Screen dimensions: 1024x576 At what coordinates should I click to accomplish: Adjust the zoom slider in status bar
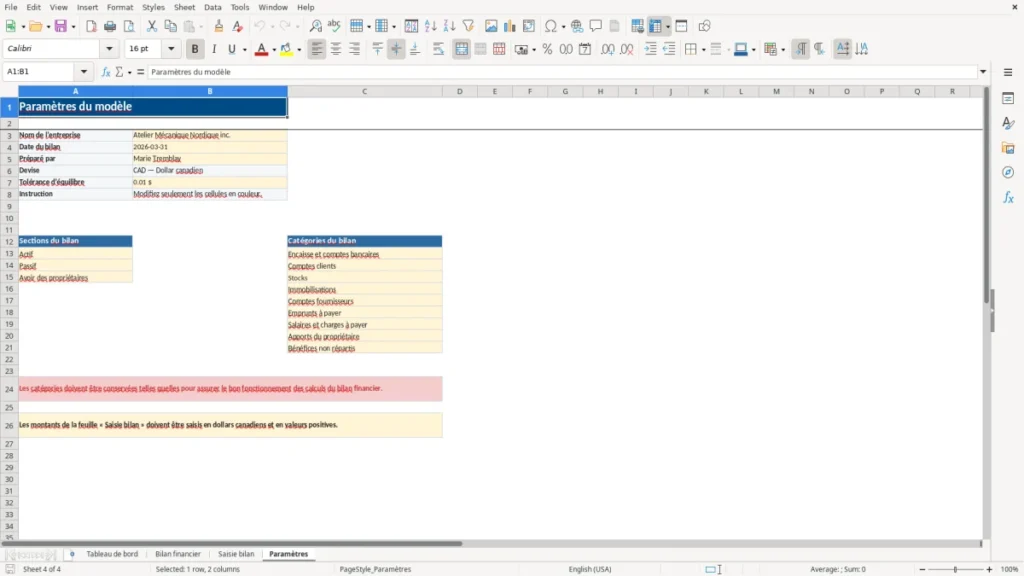click(955, 569)
